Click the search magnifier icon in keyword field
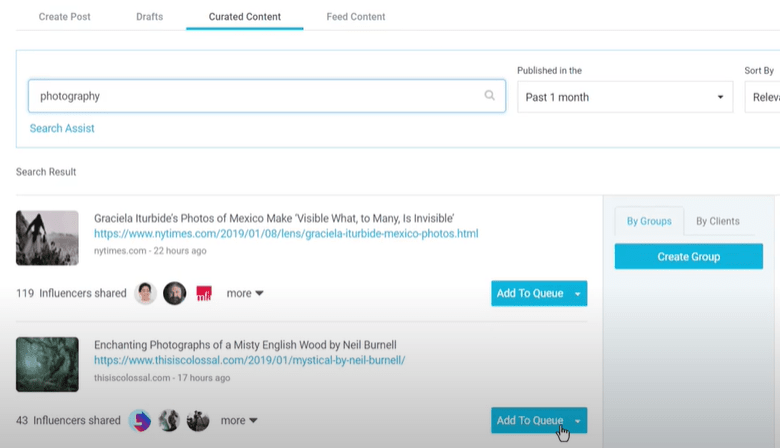 (489, 95)
